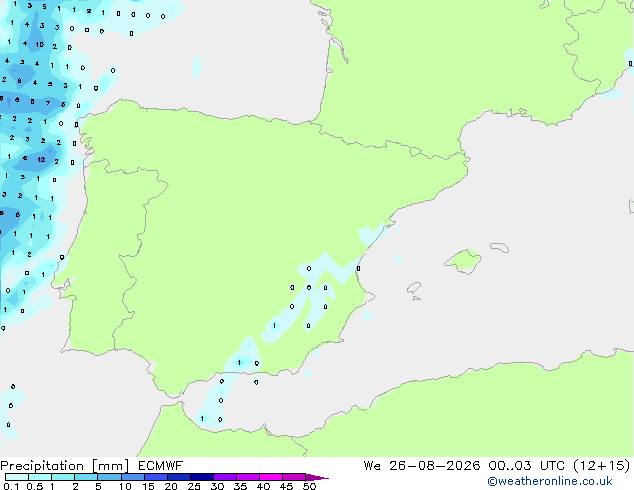
Task: Select the Precipitation [mm] ECMWF title text
Action: pos(92,466)
